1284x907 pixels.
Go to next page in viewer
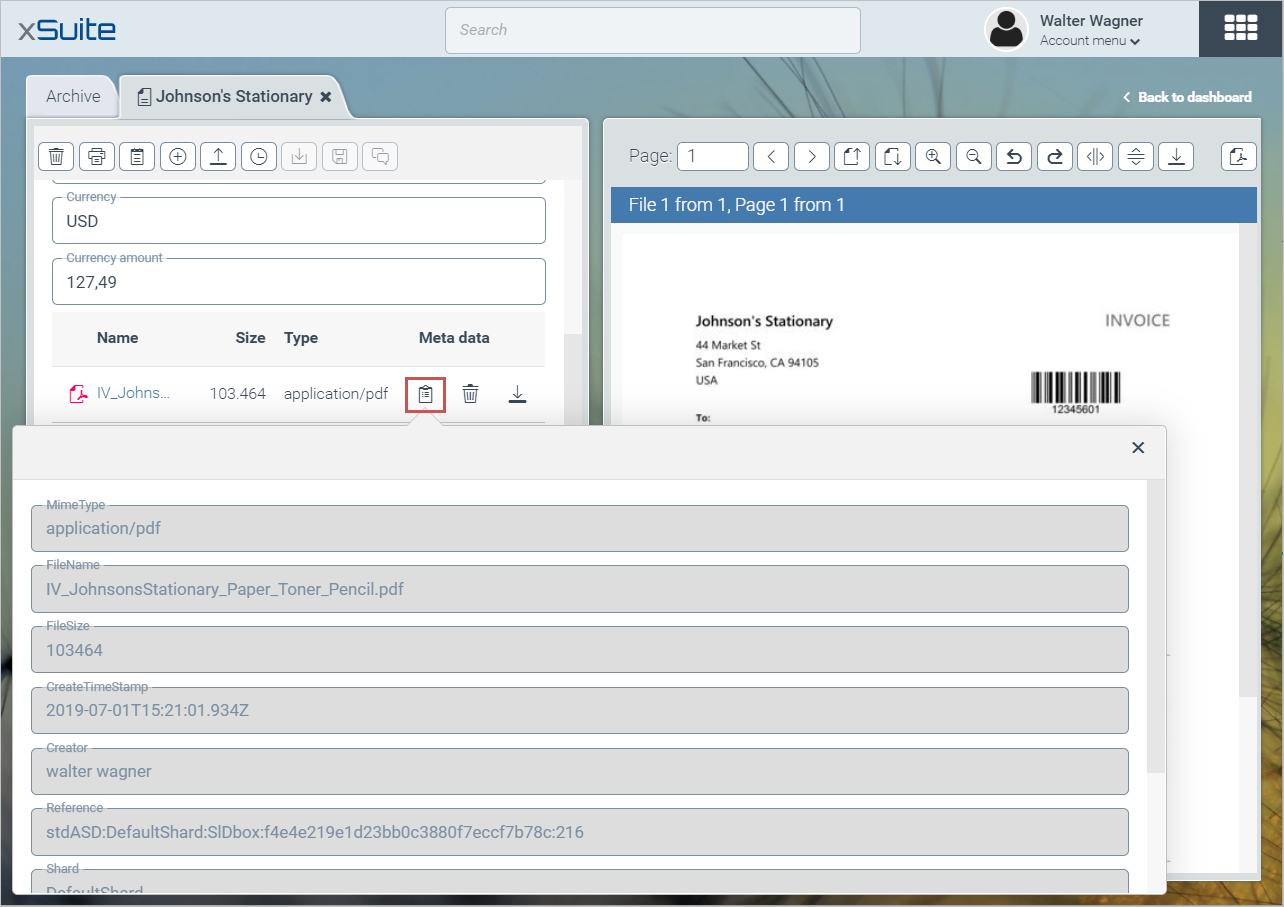(812, 156)
